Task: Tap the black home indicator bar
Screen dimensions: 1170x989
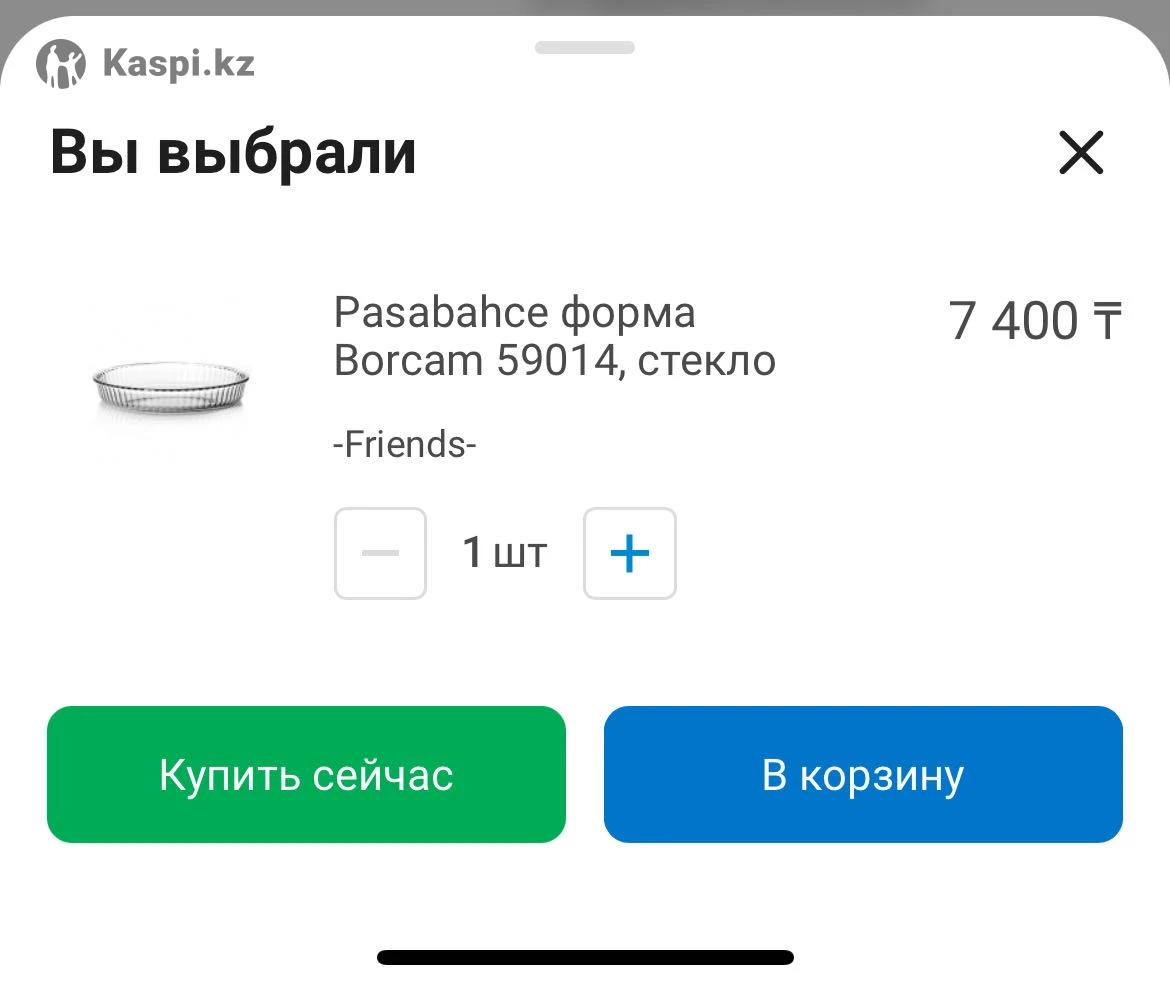Action: 585,958
